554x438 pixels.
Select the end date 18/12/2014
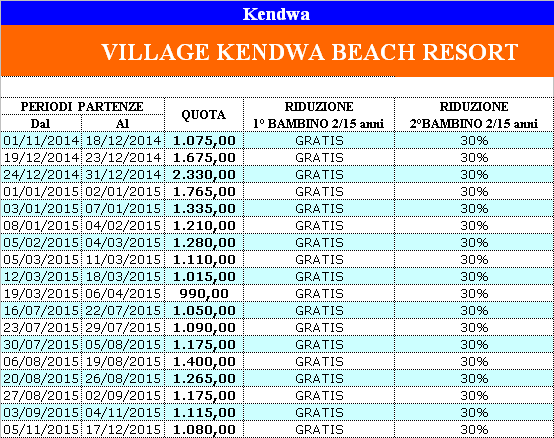point(123,141)
